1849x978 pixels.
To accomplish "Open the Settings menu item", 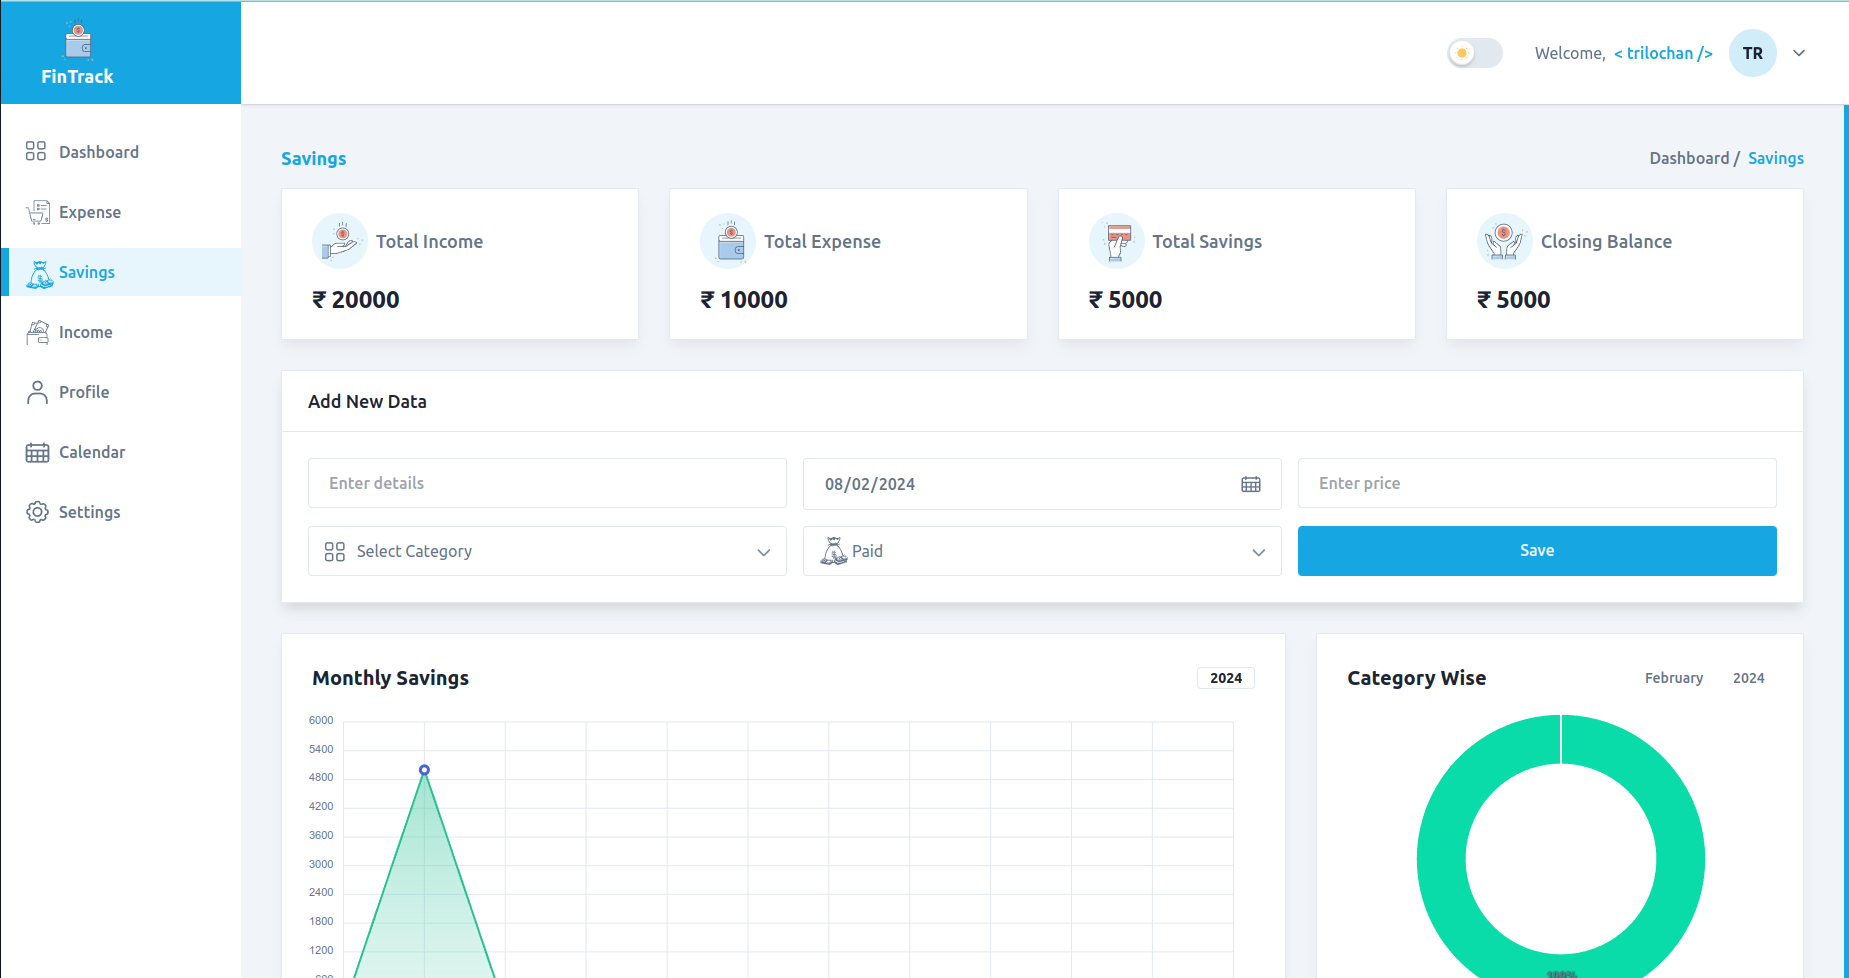I will click(121, 512).
